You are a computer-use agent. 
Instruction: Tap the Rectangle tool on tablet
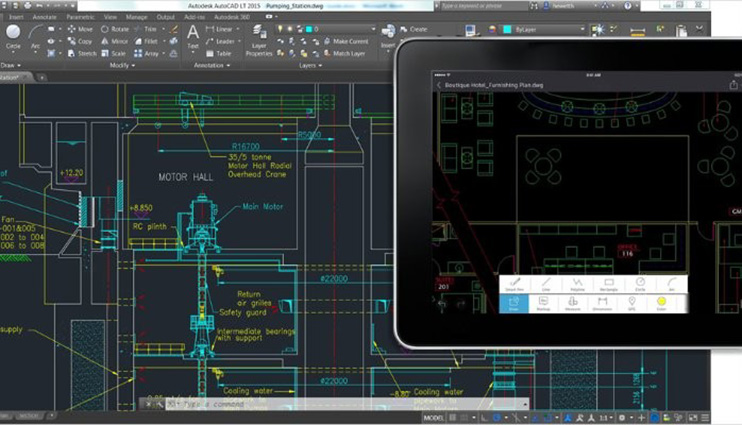click(x=609, y=284)
